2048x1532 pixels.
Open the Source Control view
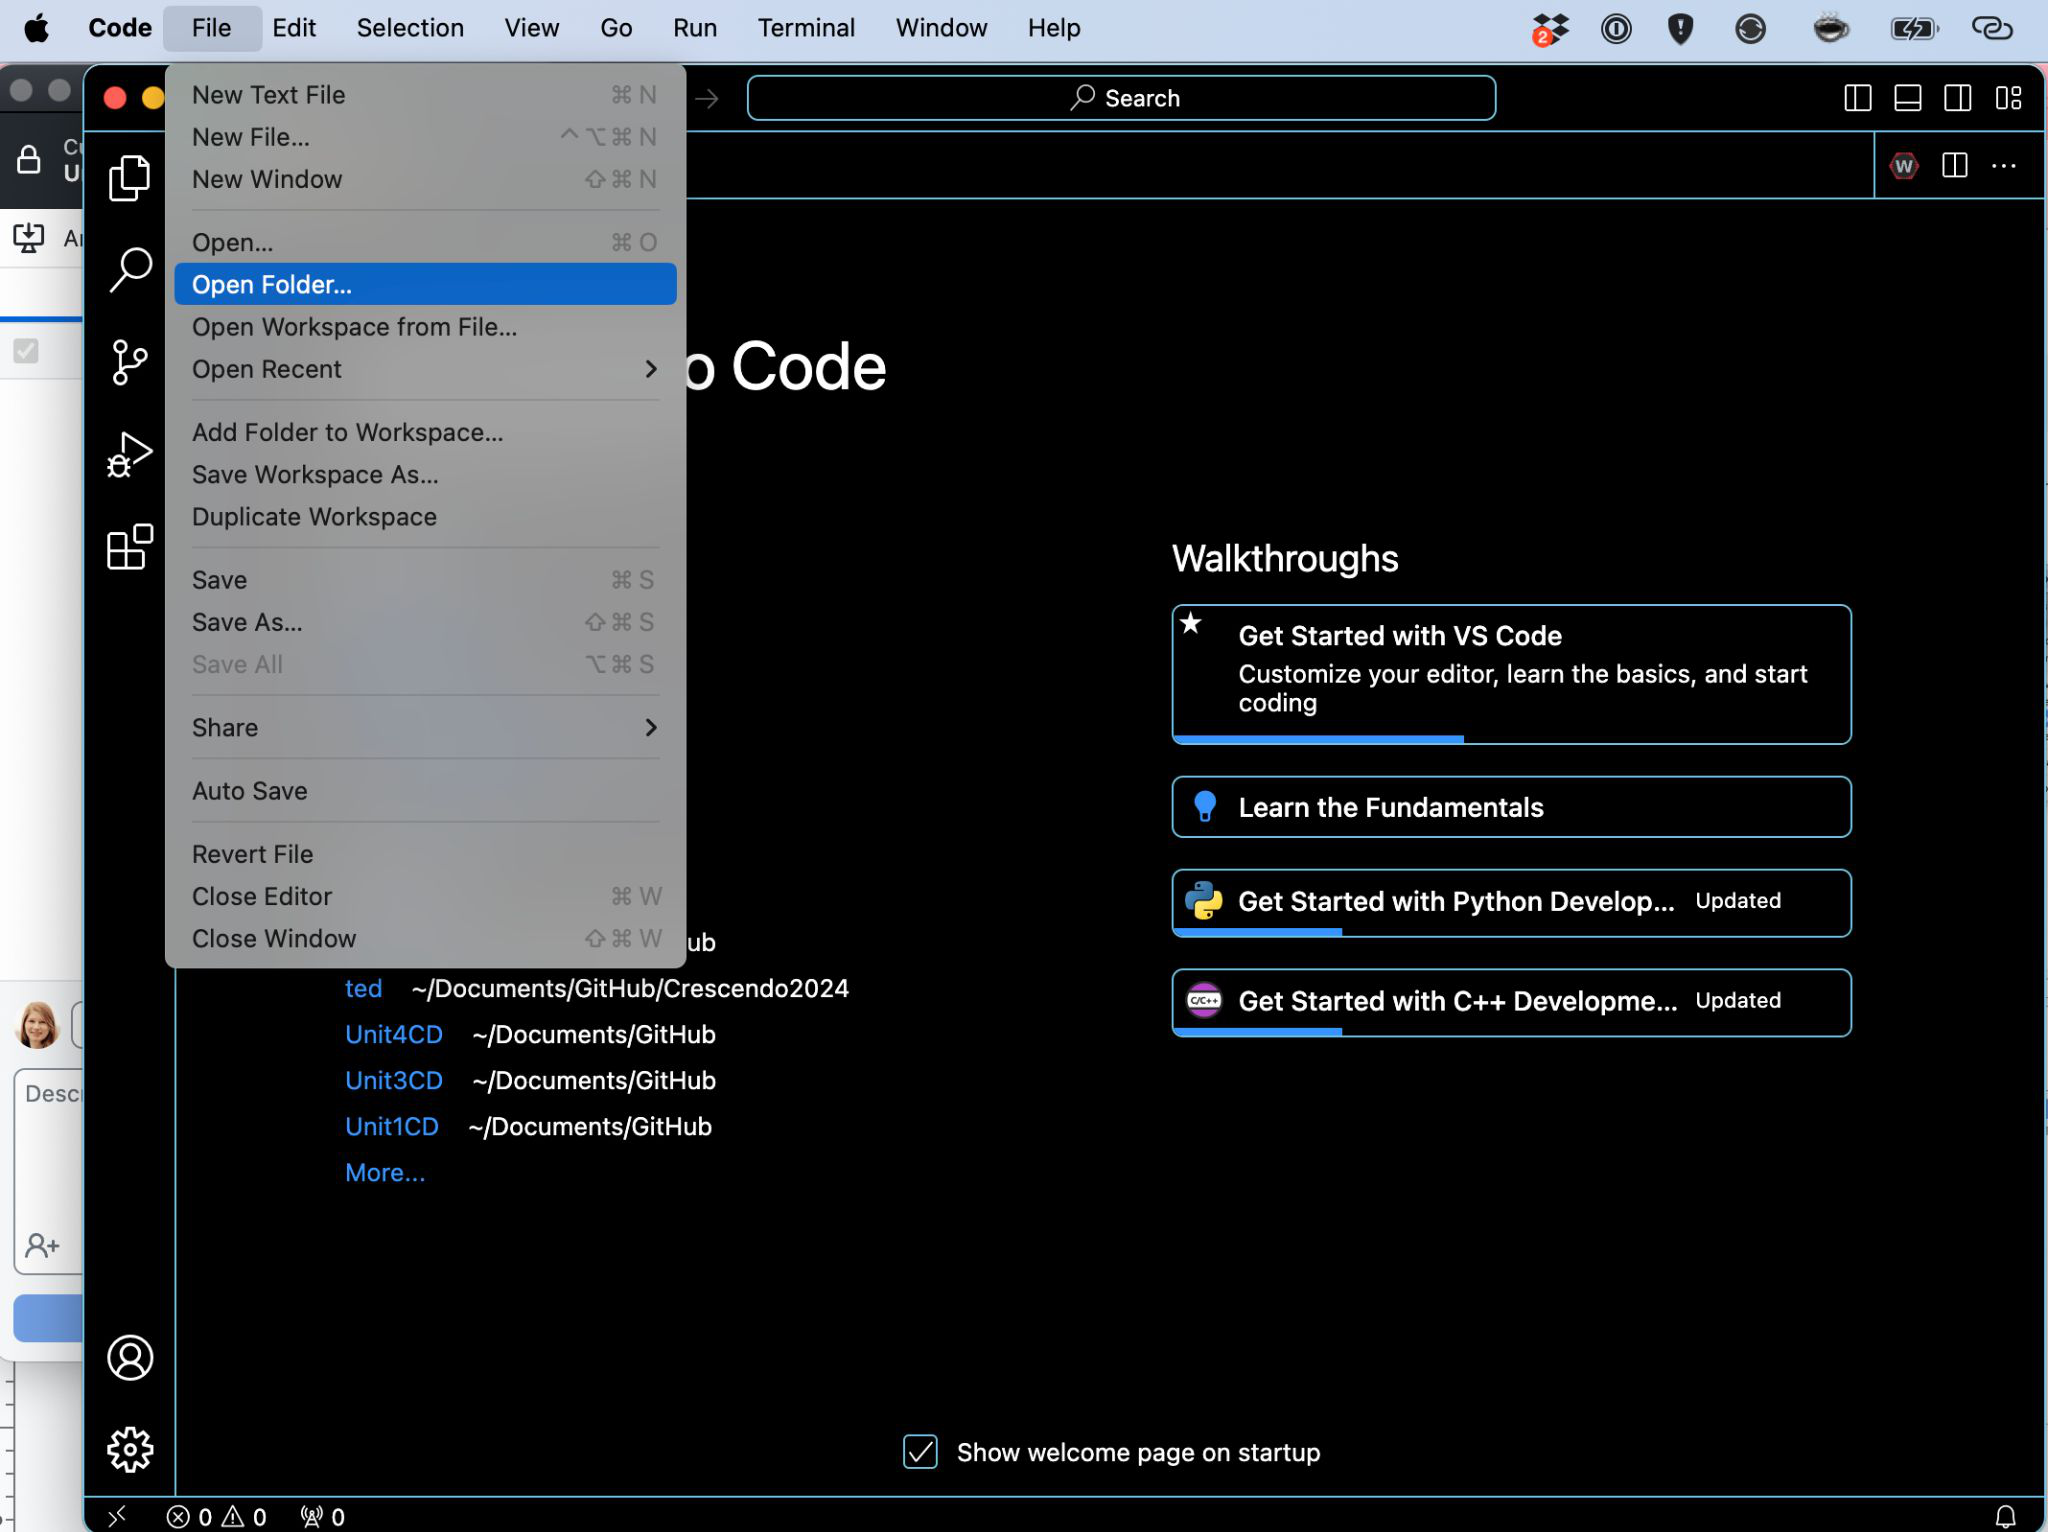point(129,362)
